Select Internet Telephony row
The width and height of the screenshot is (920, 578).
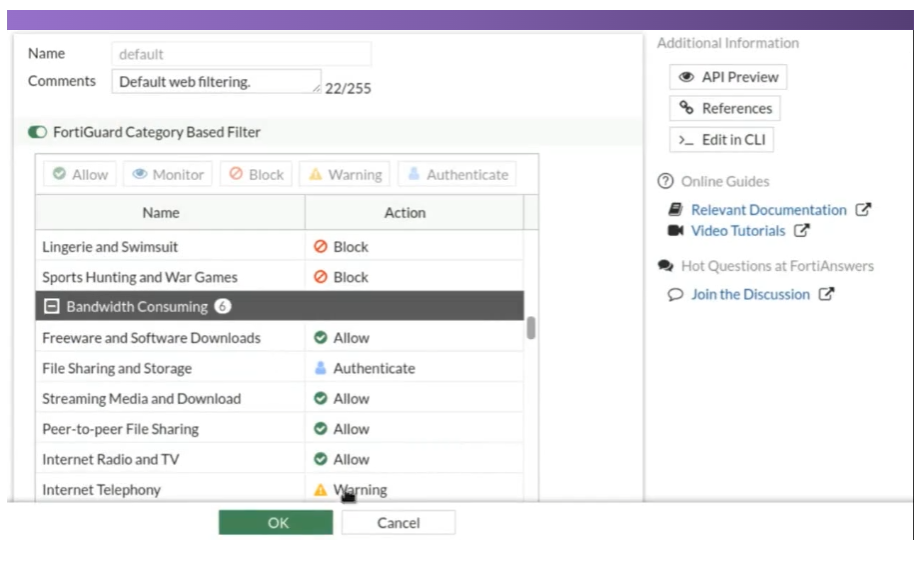279,488
